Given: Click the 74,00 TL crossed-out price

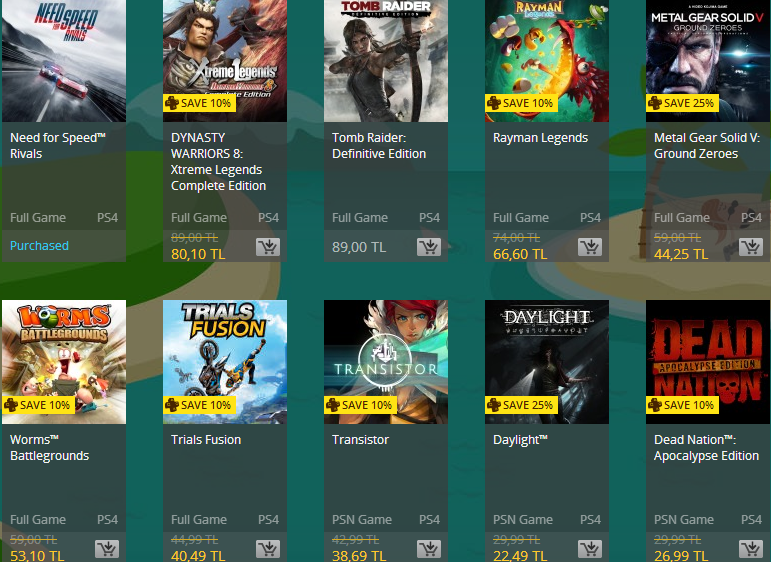Looking at the screenshot, I should click(x=516, y=237).
